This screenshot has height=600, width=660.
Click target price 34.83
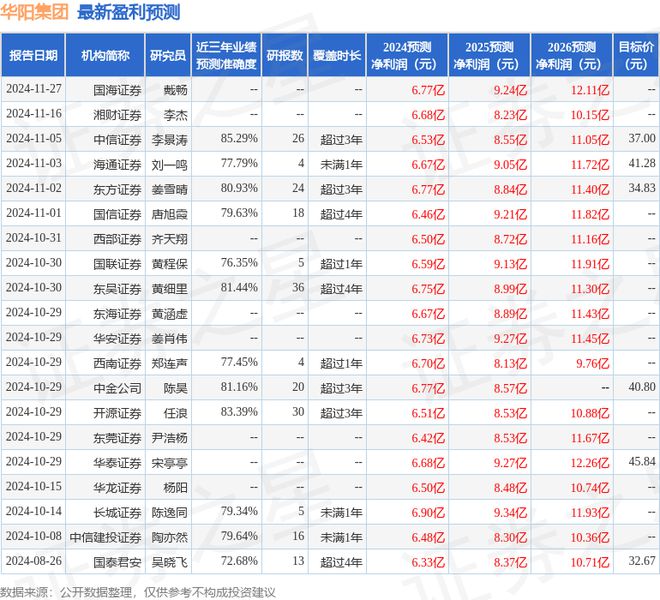(642, 188)
